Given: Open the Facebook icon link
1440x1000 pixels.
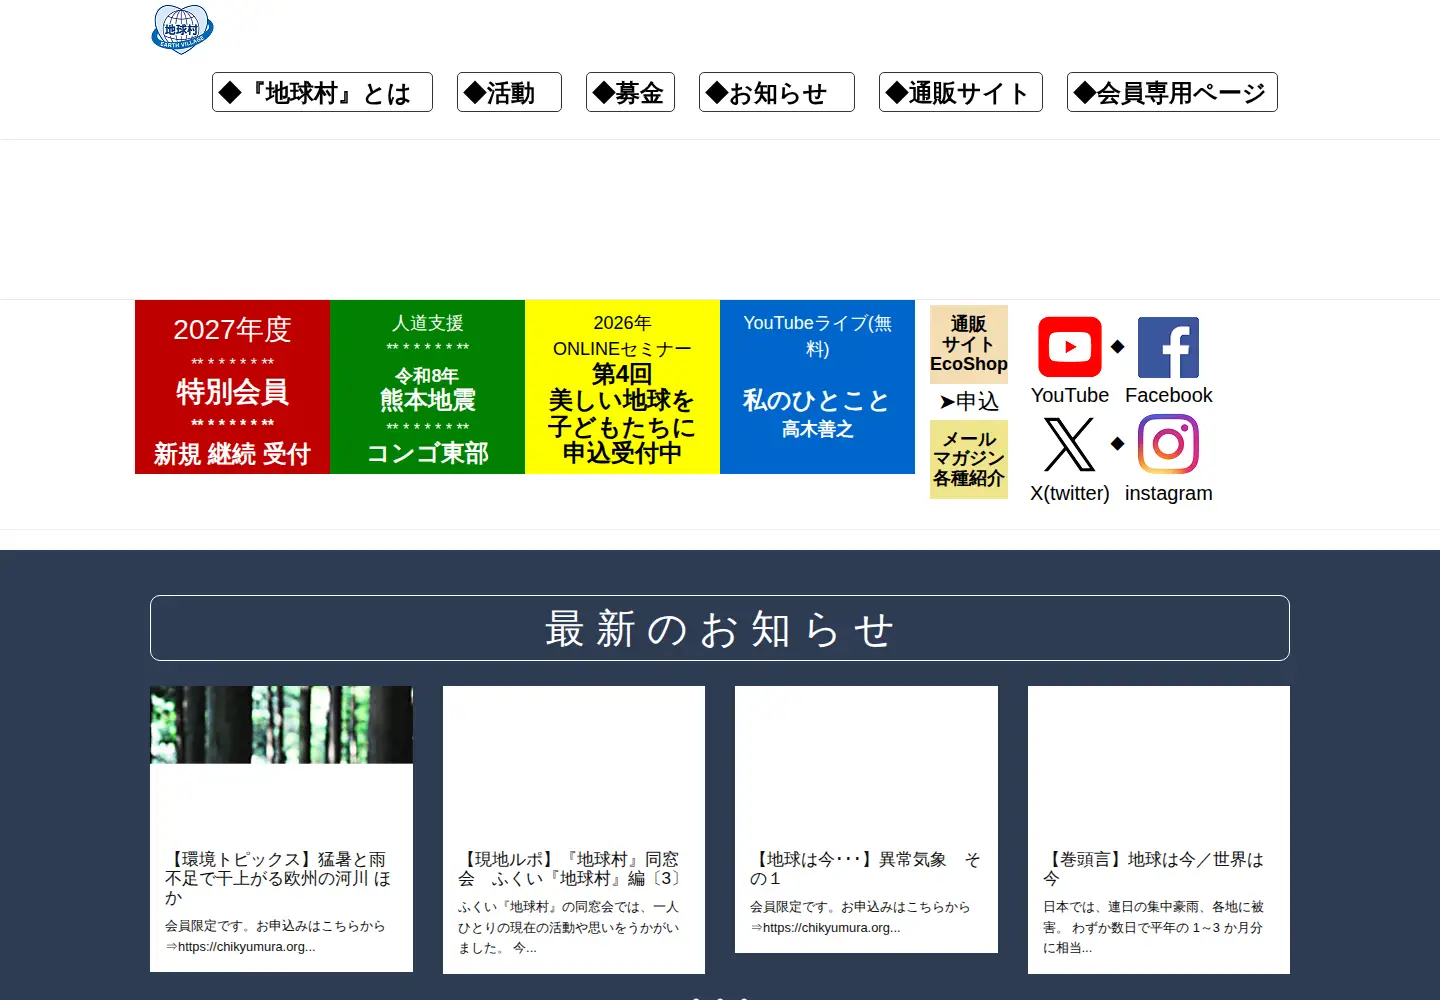Looking at the screenshot, I should [x=1168, y=347].
